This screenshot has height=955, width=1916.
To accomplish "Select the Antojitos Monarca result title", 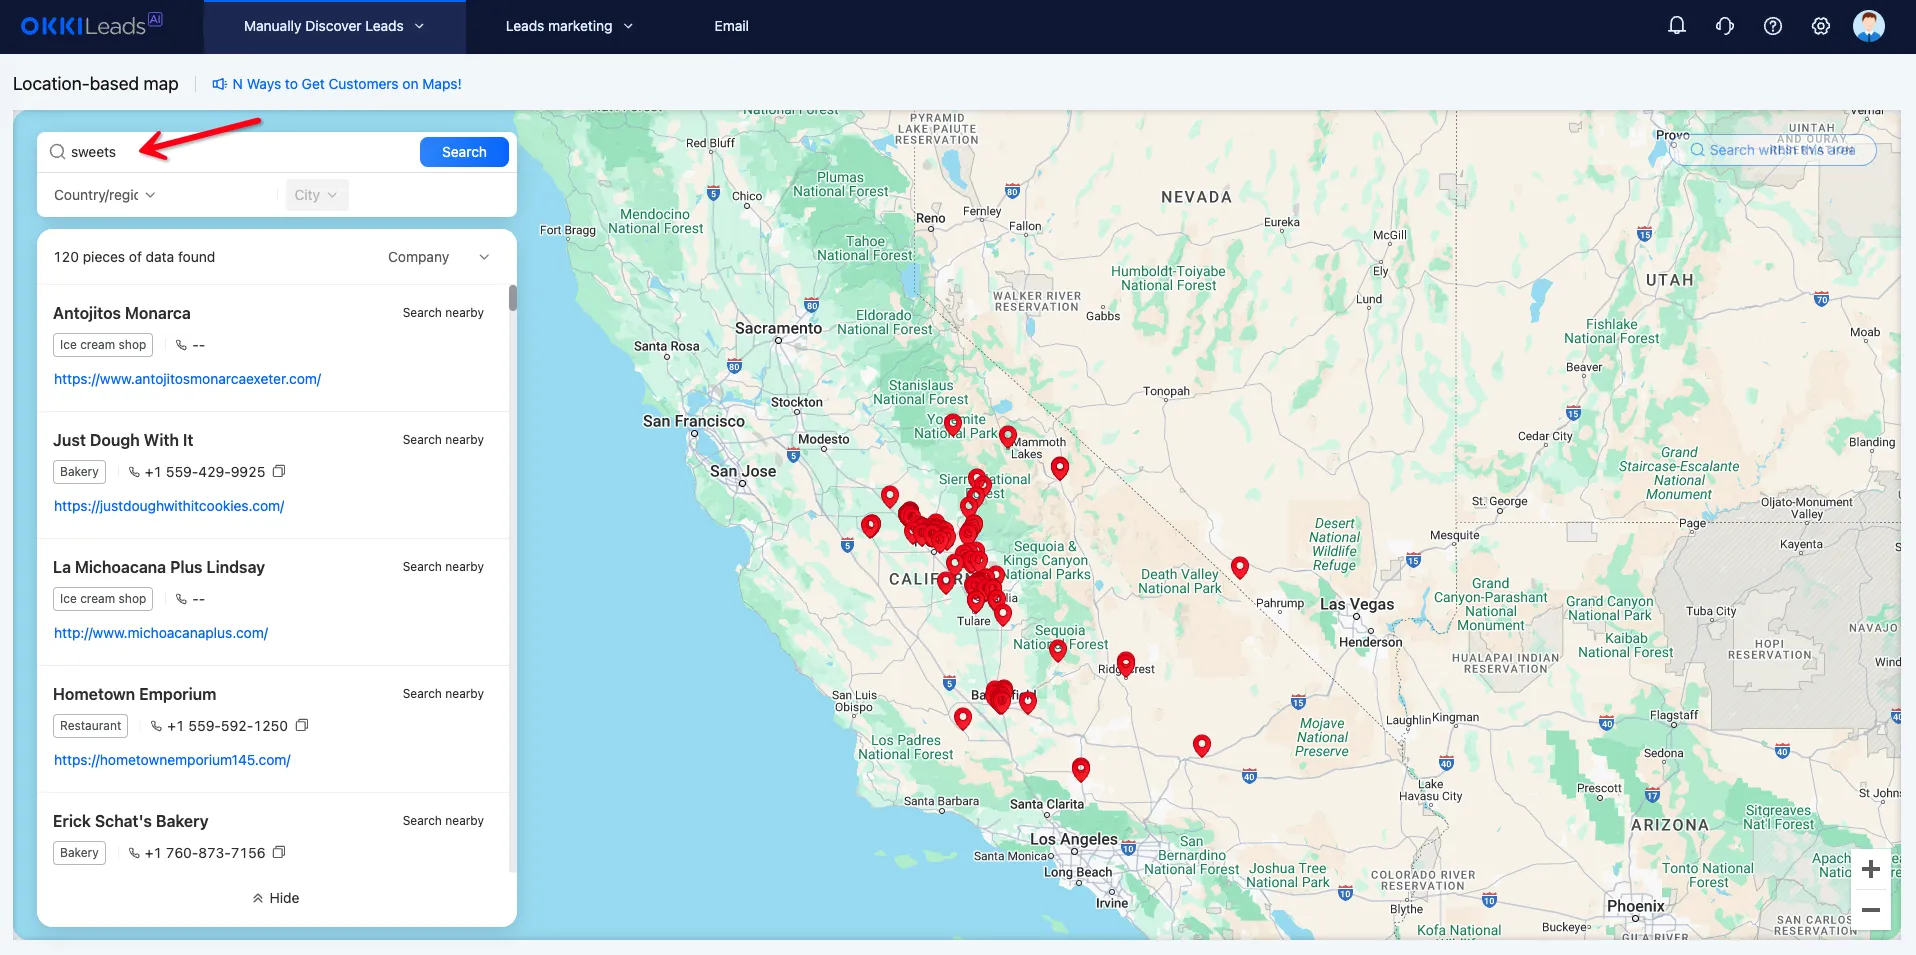I will [122, 313].
